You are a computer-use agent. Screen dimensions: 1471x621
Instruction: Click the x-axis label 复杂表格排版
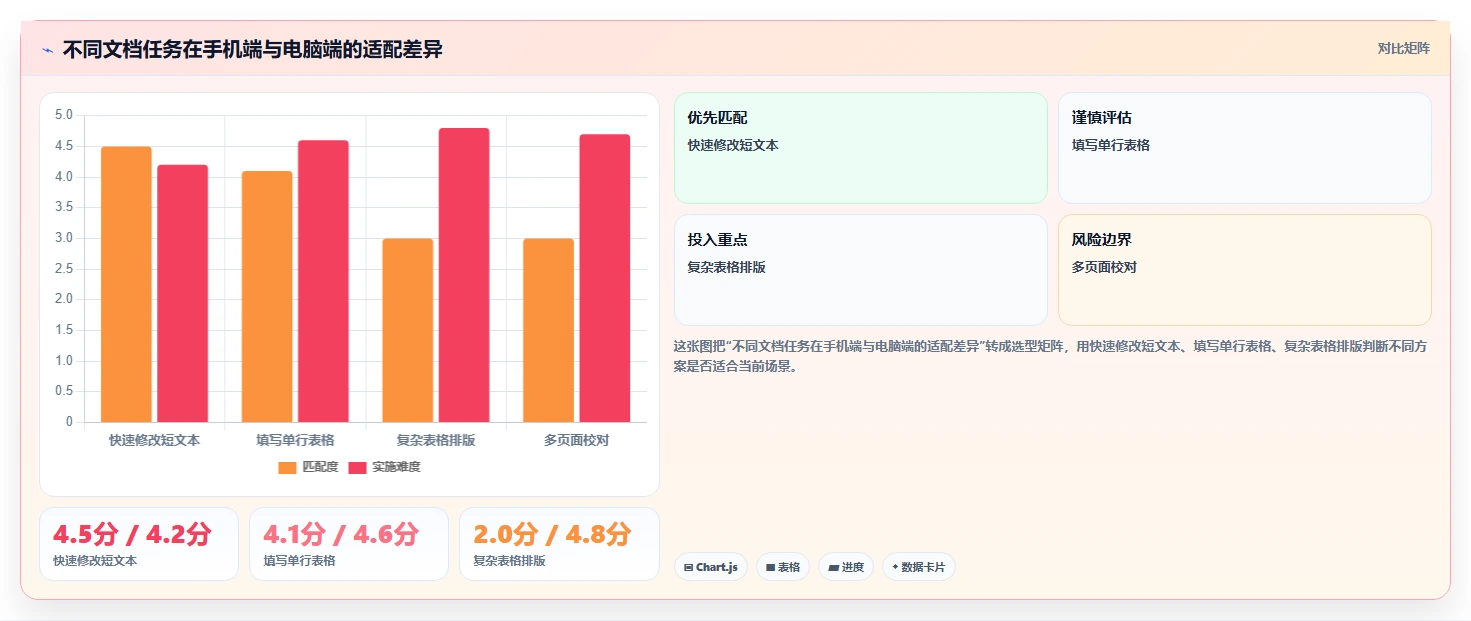tap(436, 440)
